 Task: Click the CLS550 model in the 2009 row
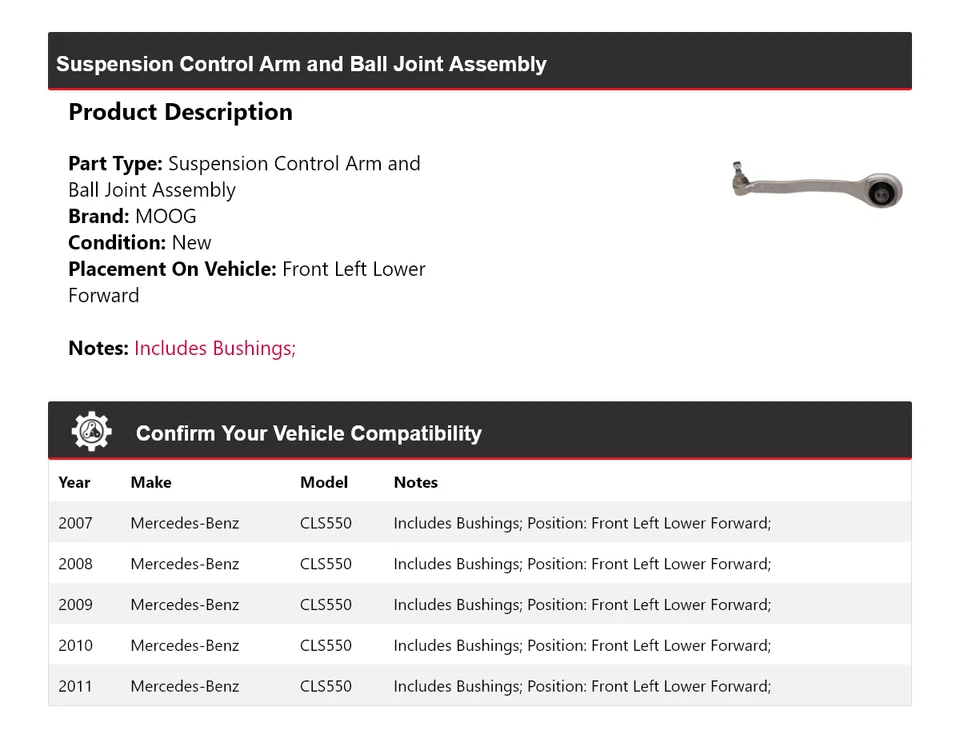326,605
